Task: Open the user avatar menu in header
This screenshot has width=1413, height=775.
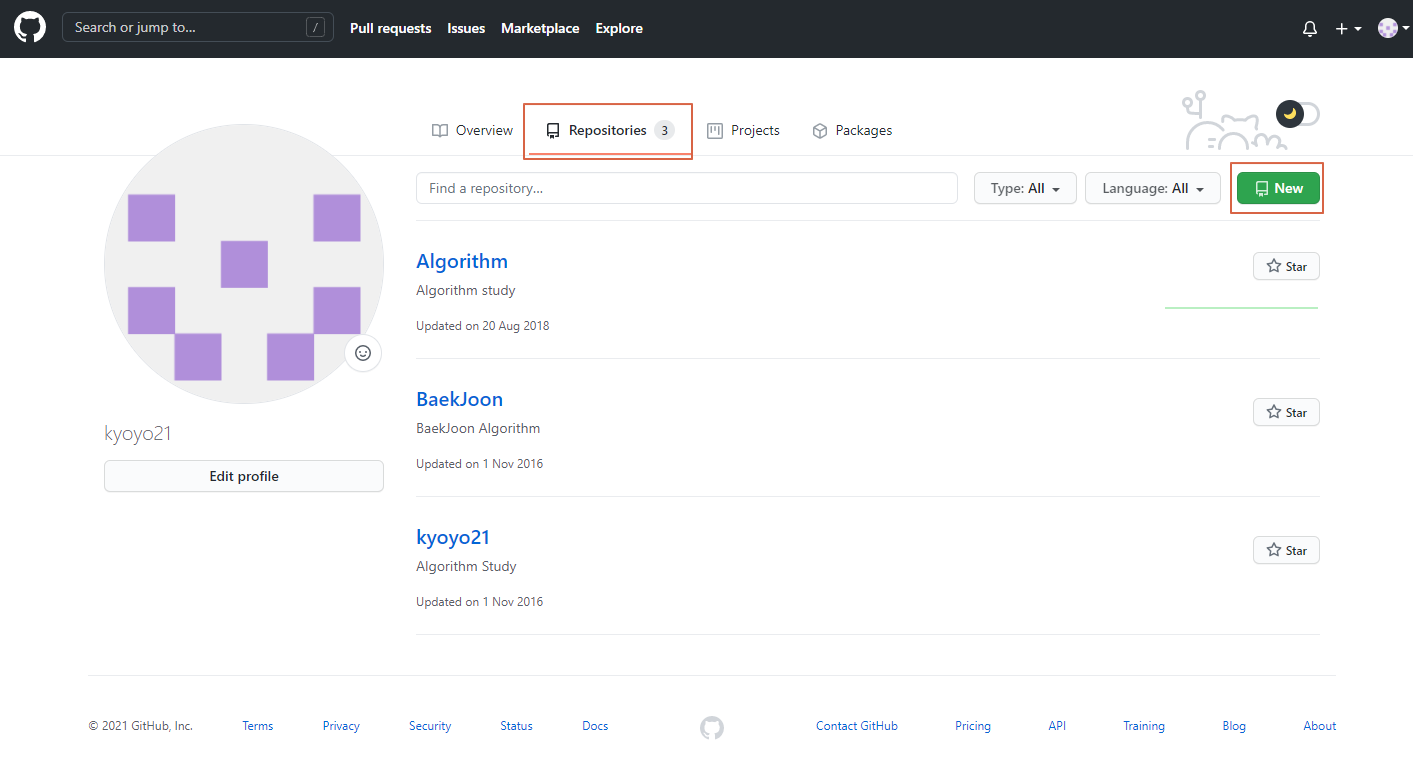Action: pyautogui.click(x=1393, y=29)
